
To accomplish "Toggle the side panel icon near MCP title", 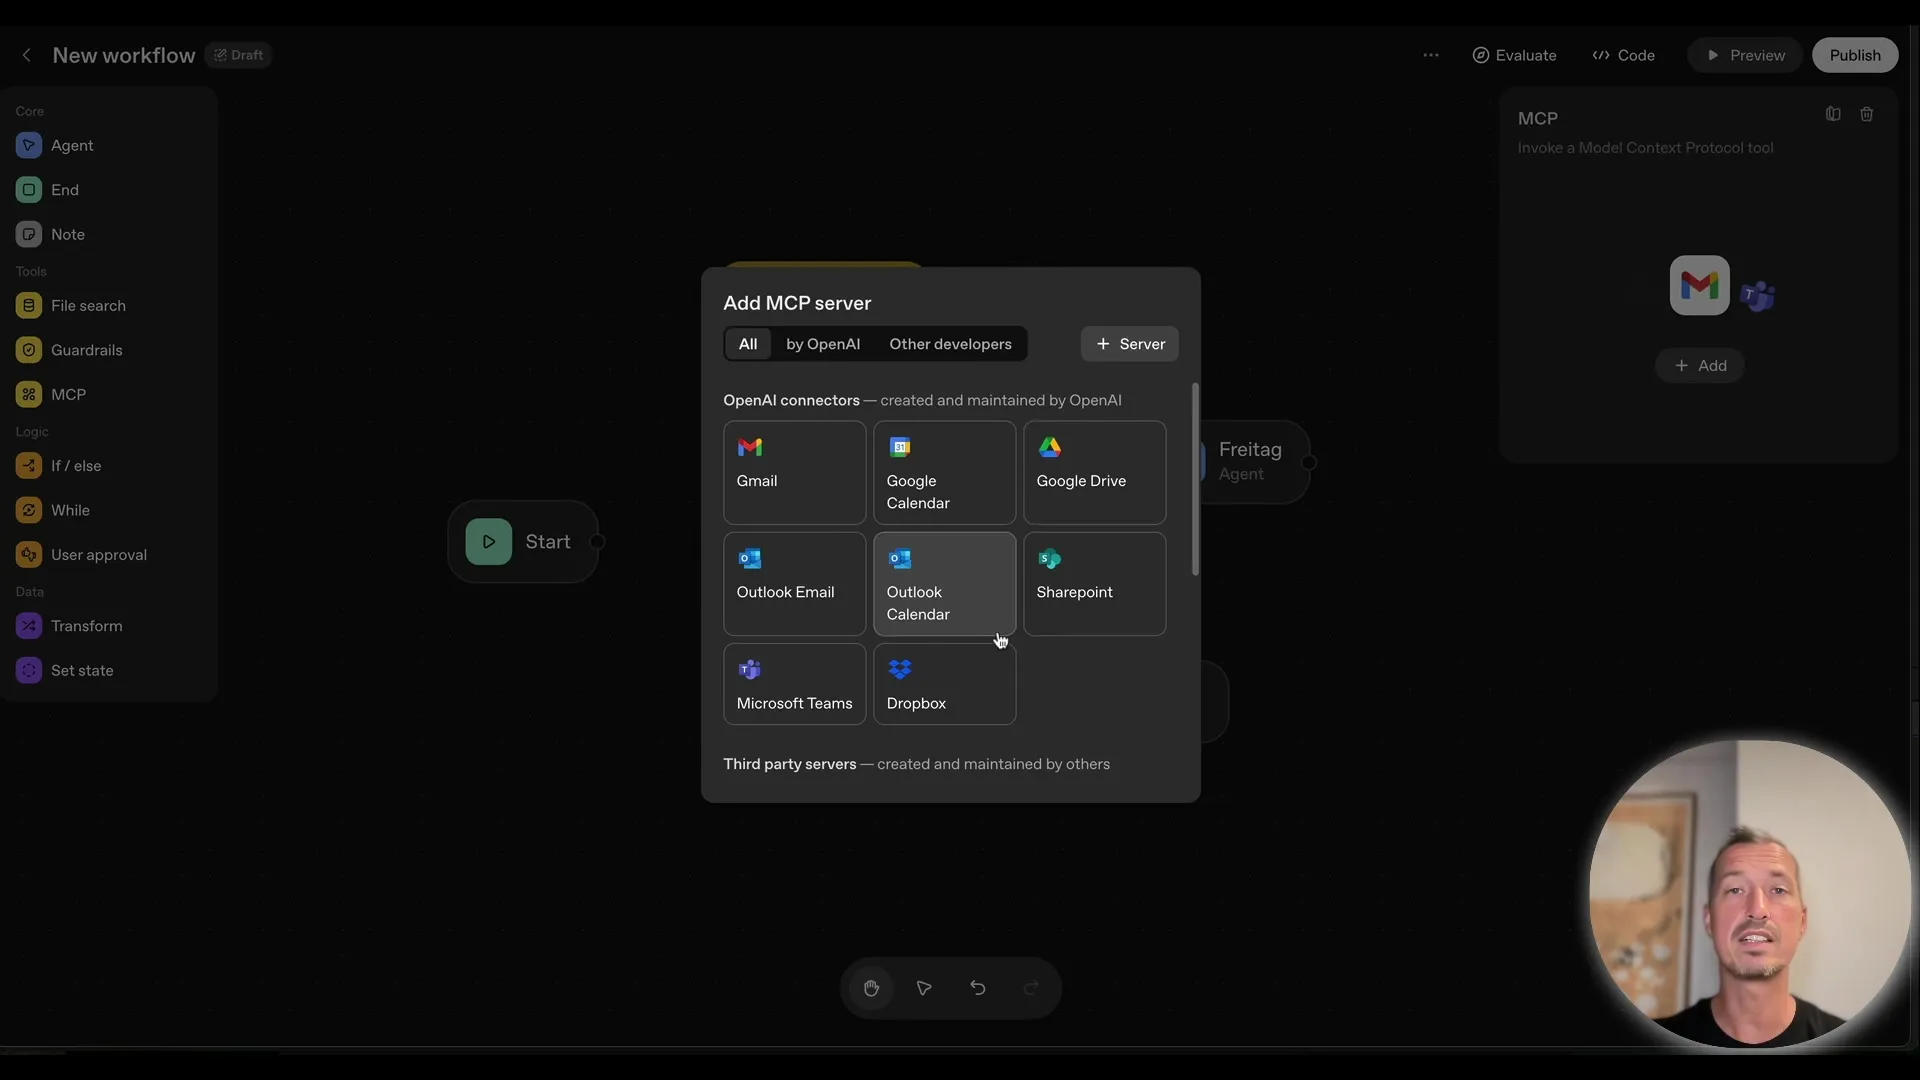I will coord(1832,114).
